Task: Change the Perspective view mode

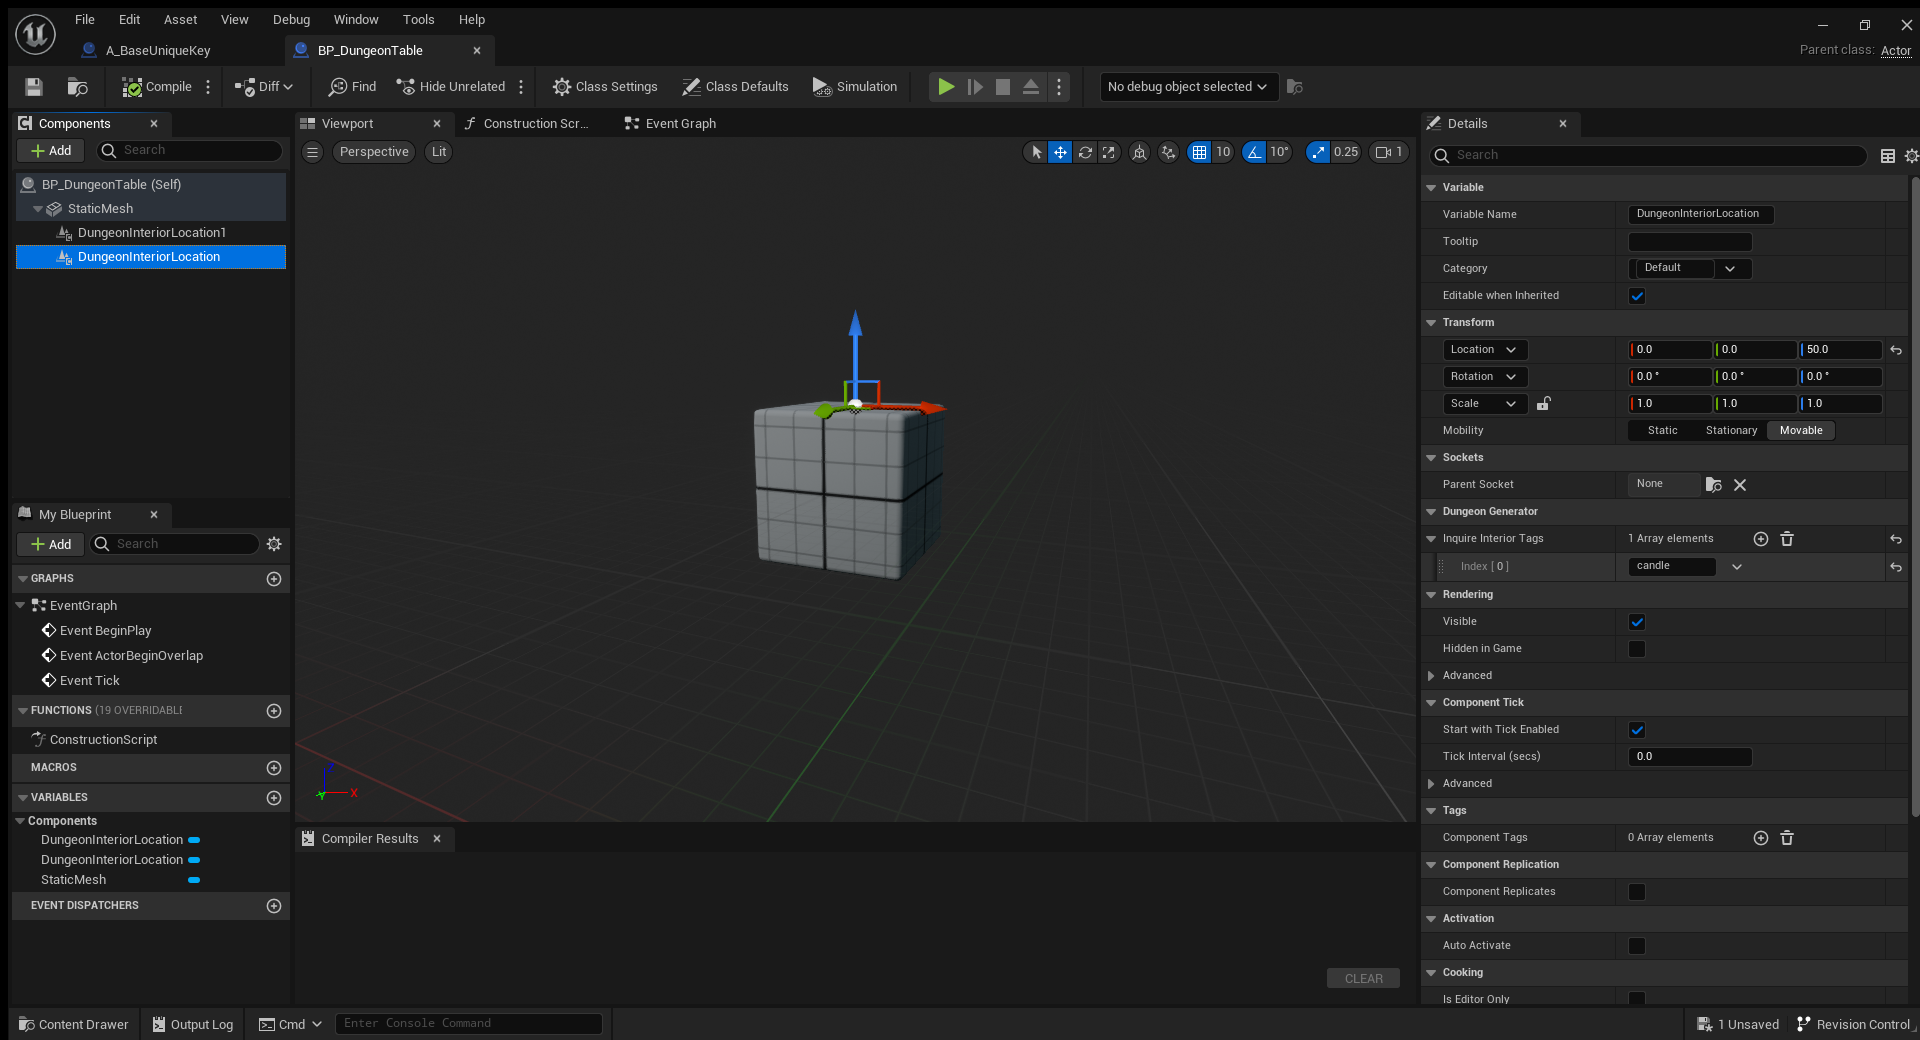Action: [374, 152]
